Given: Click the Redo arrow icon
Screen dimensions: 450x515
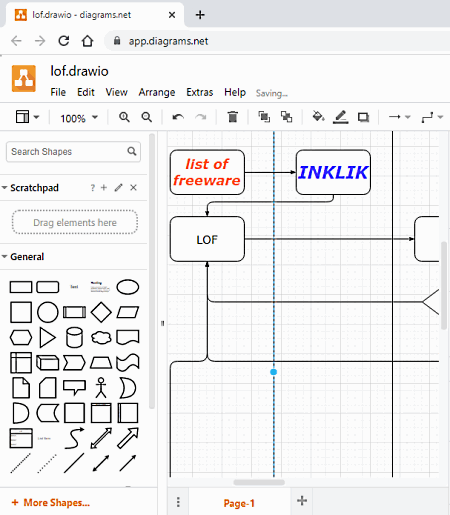Looking at the screenshot, I should (200, 117).
